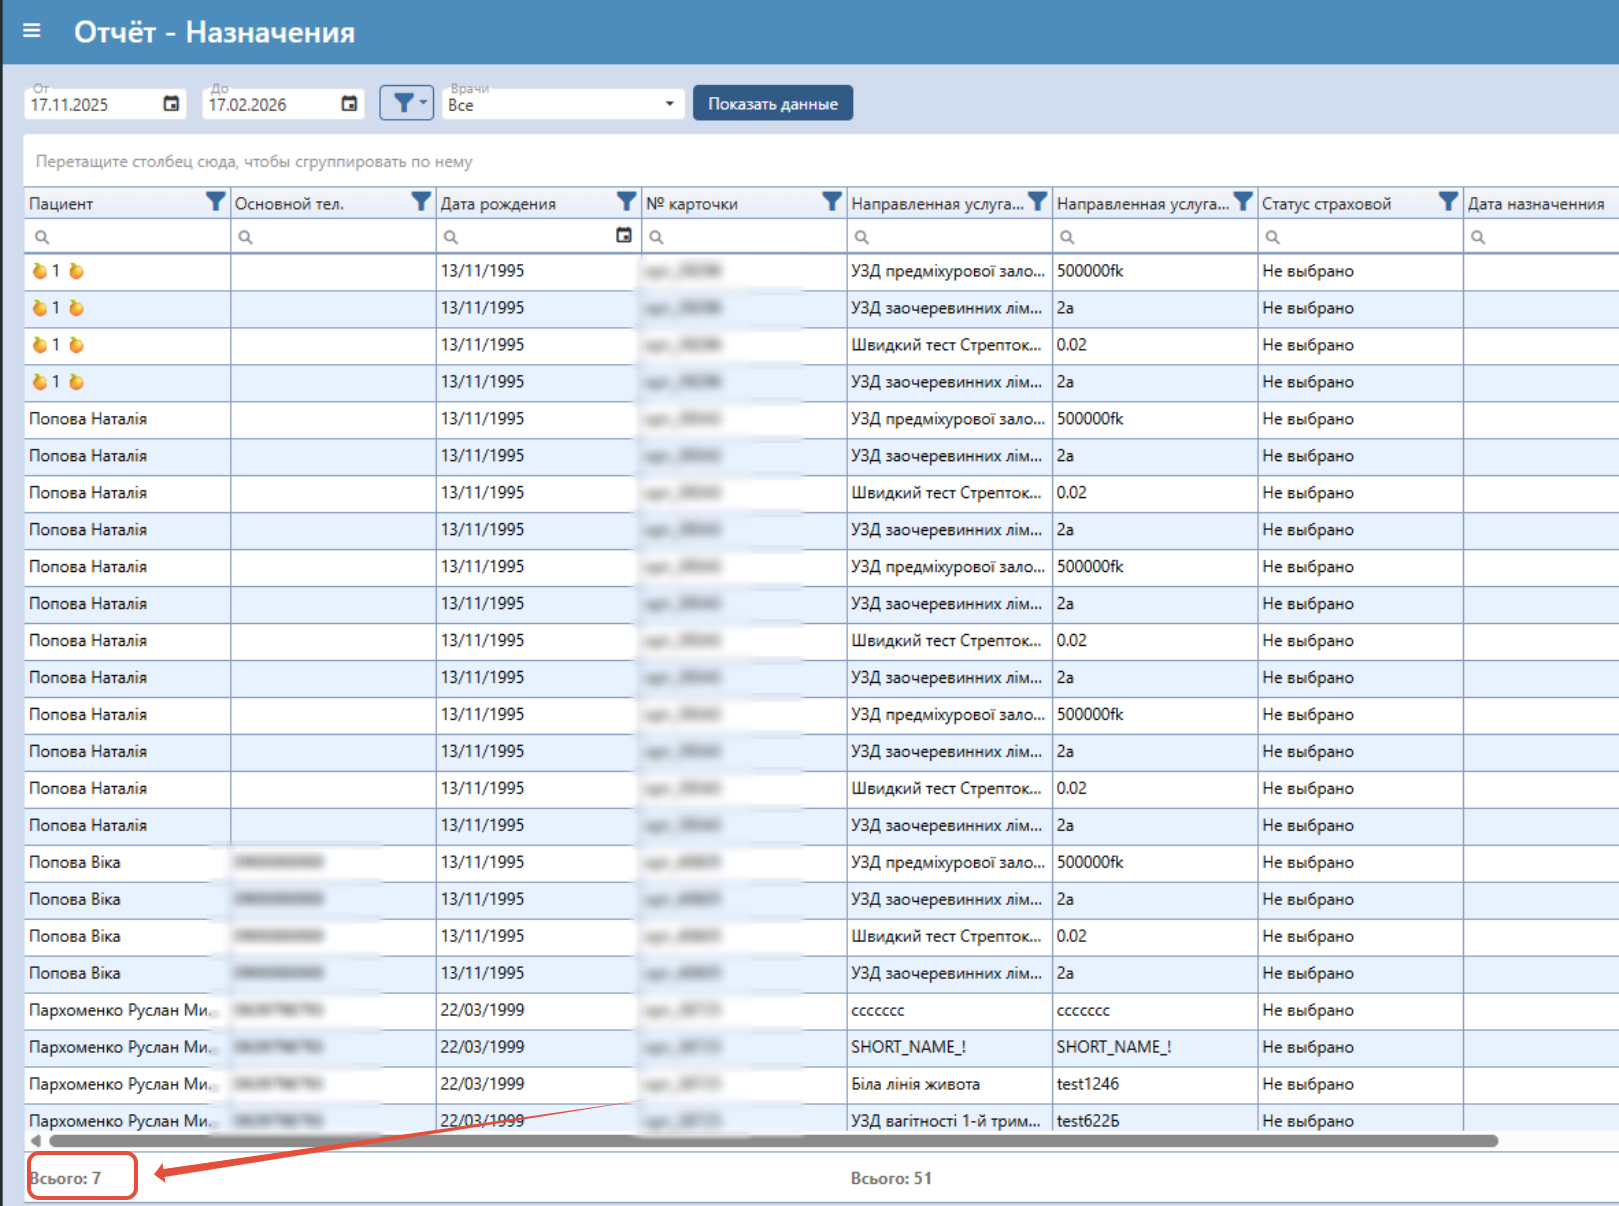Viewport: 1619px width, 1206px height.
Task: Open calendar for the 'От' start date
Action: (x=171, y=104)
